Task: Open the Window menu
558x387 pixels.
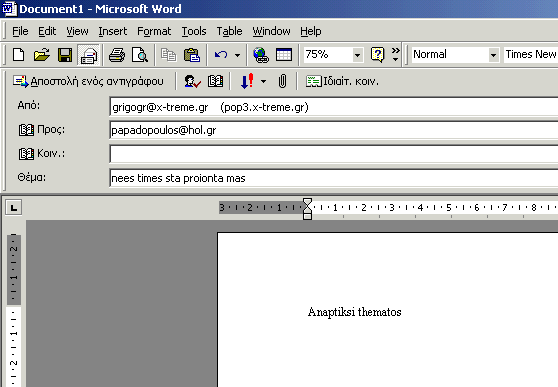Action: [x=272, y=31]
